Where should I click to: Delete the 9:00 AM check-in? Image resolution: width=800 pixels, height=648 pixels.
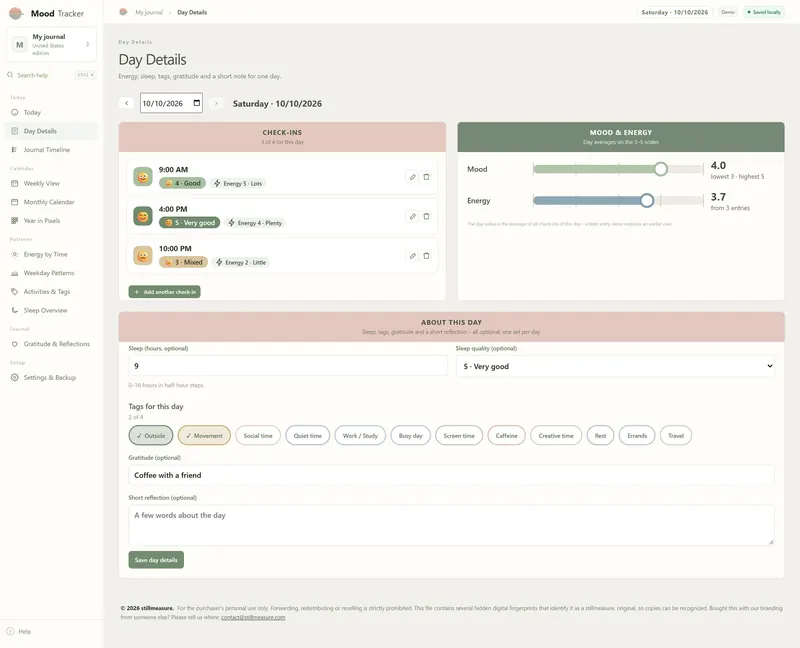point(427,177)
